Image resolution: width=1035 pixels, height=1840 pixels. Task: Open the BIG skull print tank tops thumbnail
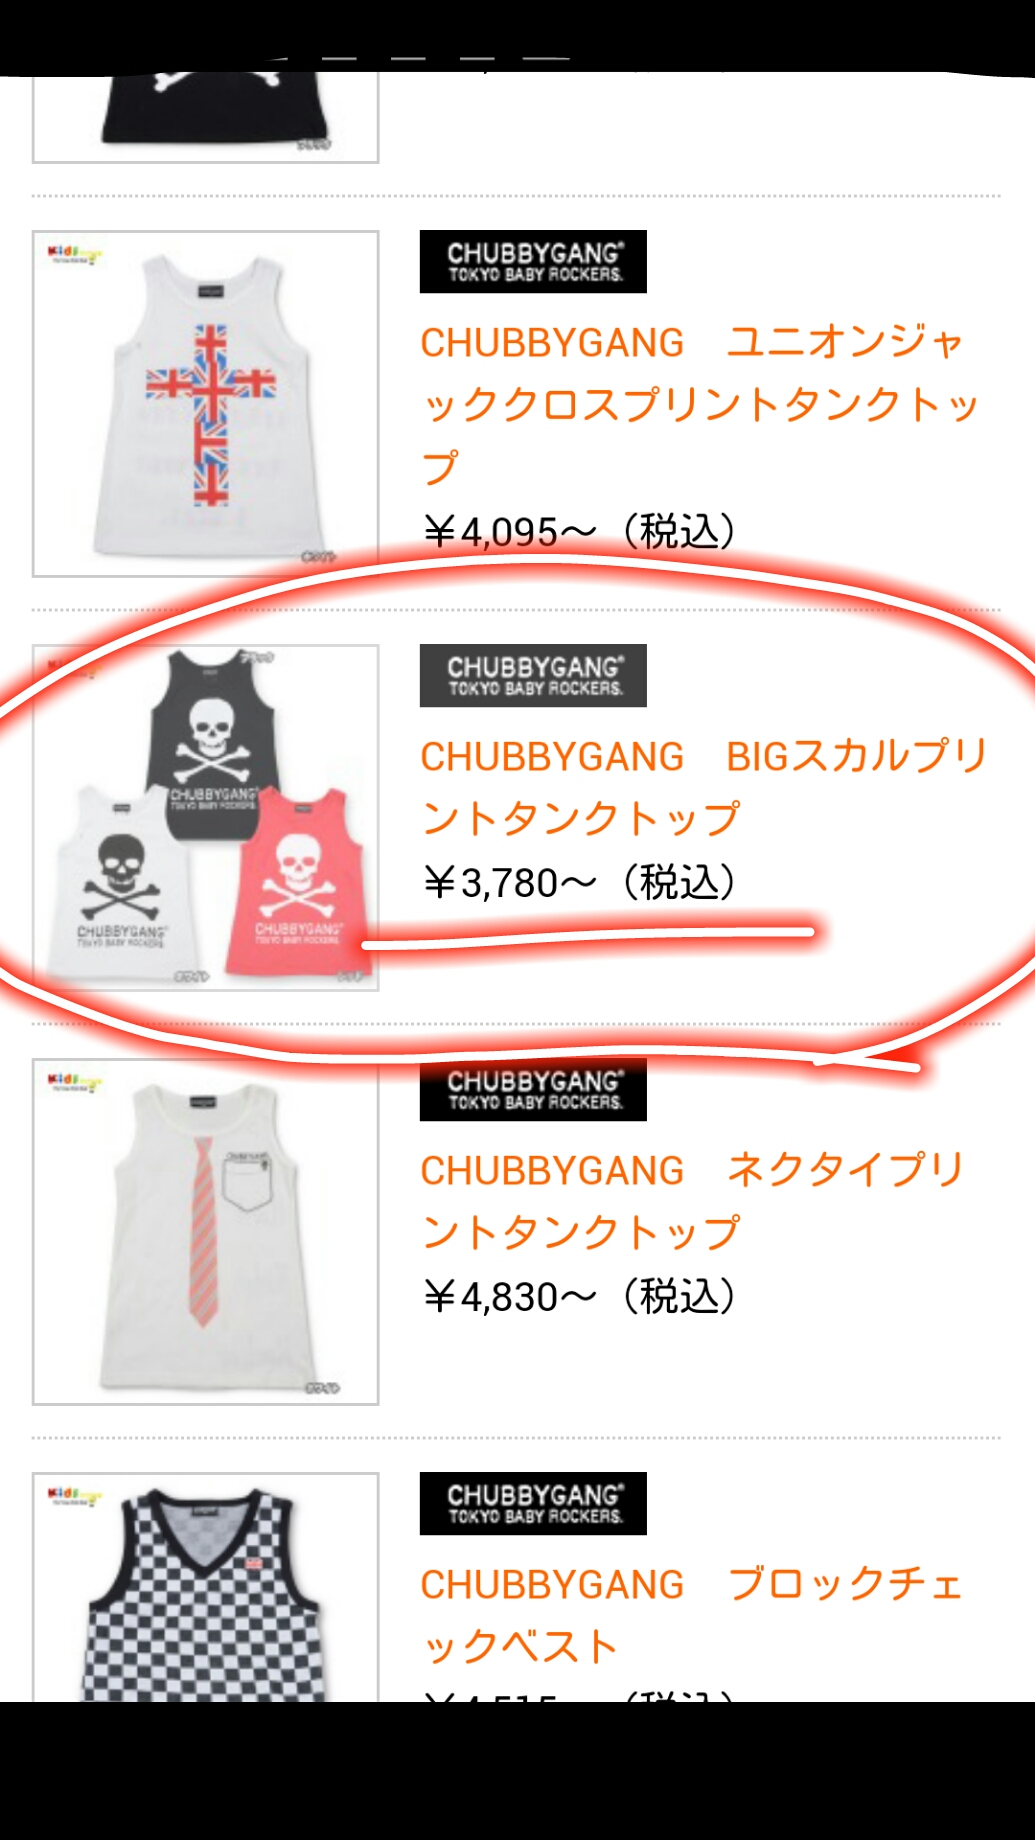tap(205, 818)
